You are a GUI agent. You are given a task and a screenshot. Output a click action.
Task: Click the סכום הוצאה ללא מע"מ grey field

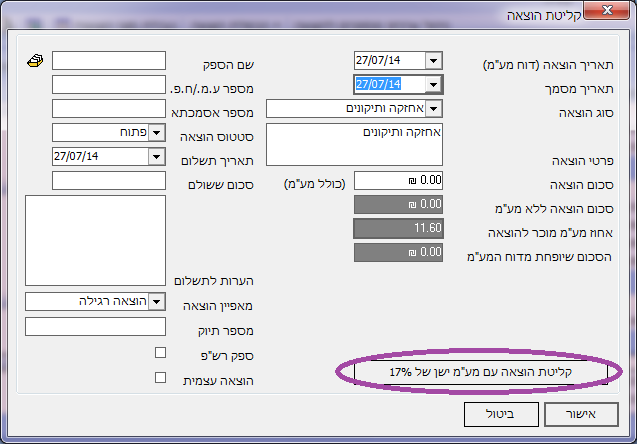click(399, 204)
